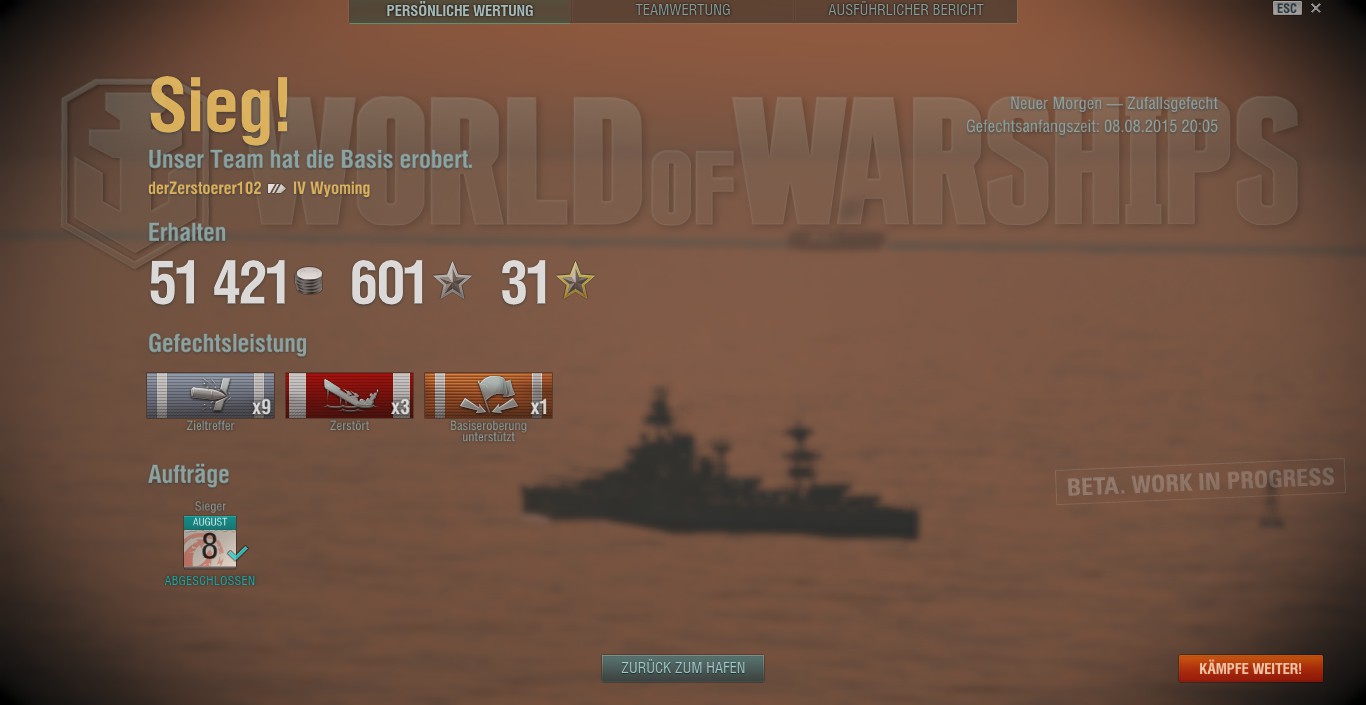Select the Persönliche Wertung tab
This screenshot has height=705, width=1366.
[x=460, y=10]
